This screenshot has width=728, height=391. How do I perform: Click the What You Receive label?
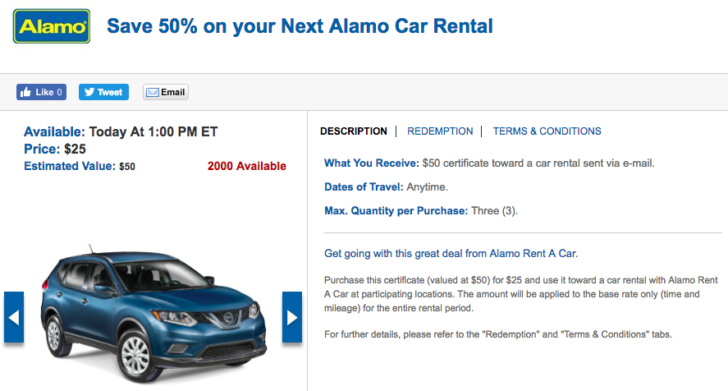pyautogui.click(x=371, y=163)
